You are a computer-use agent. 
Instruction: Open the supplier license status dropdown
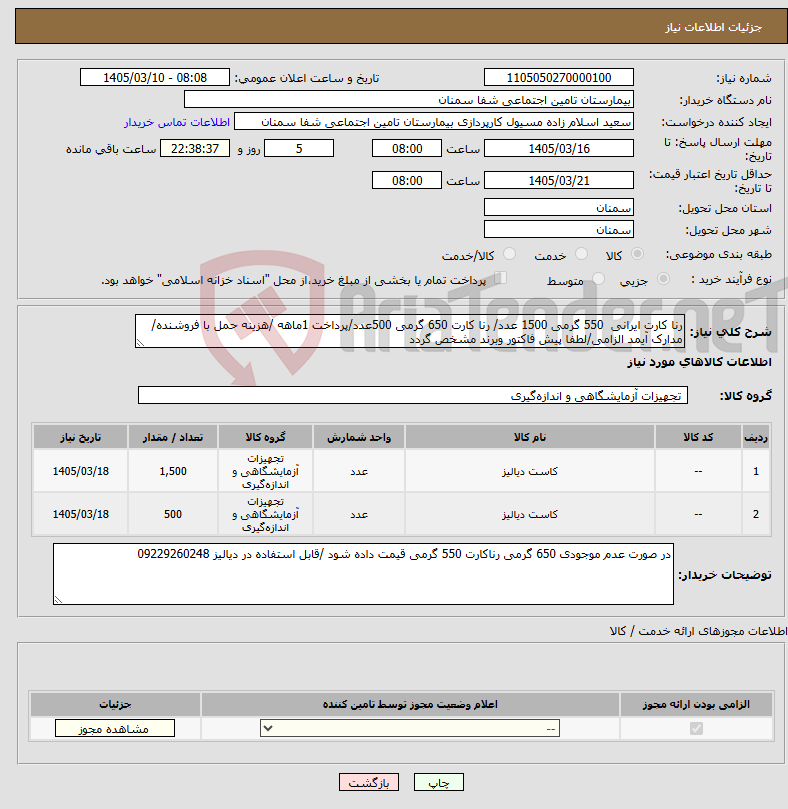410,729
